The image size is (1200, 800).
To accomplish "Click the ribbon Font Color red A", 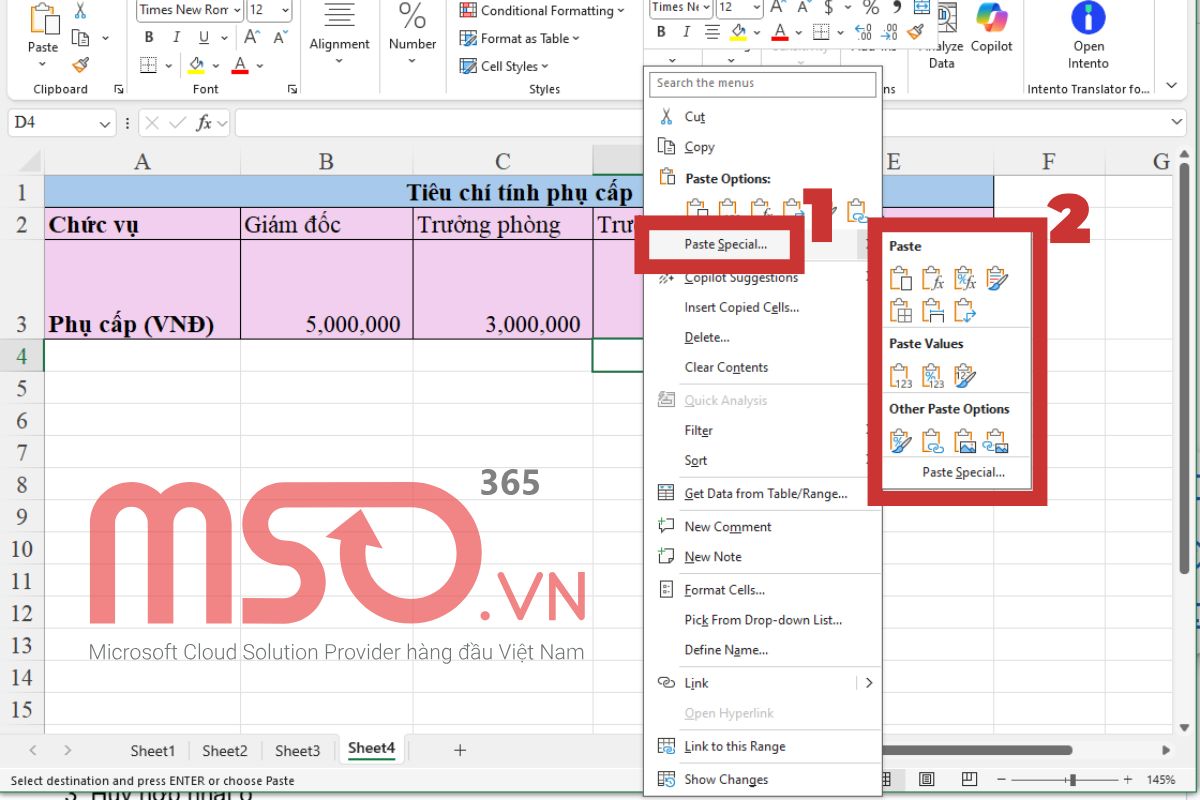I will 239,66.
